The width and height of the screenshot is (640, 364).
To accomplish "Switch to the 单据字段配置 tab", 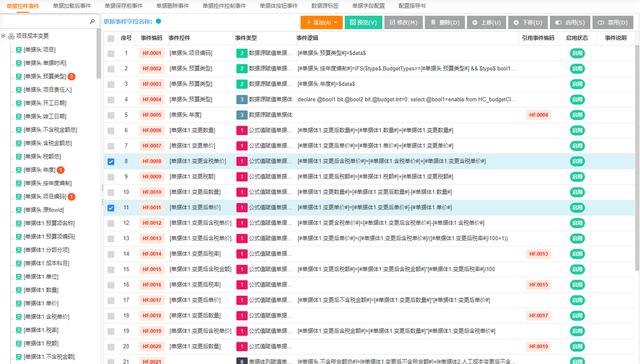I will (369, 6).
